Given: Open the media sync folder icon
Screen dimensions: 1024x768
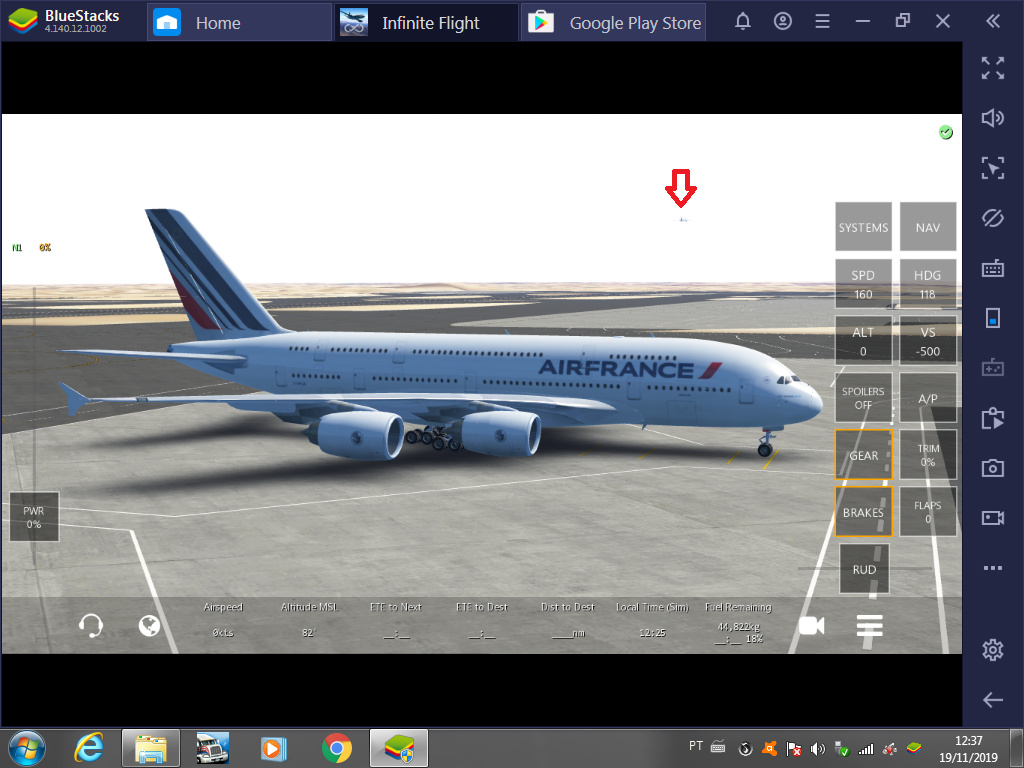Looking at the screenshot, I should (993, 418).
